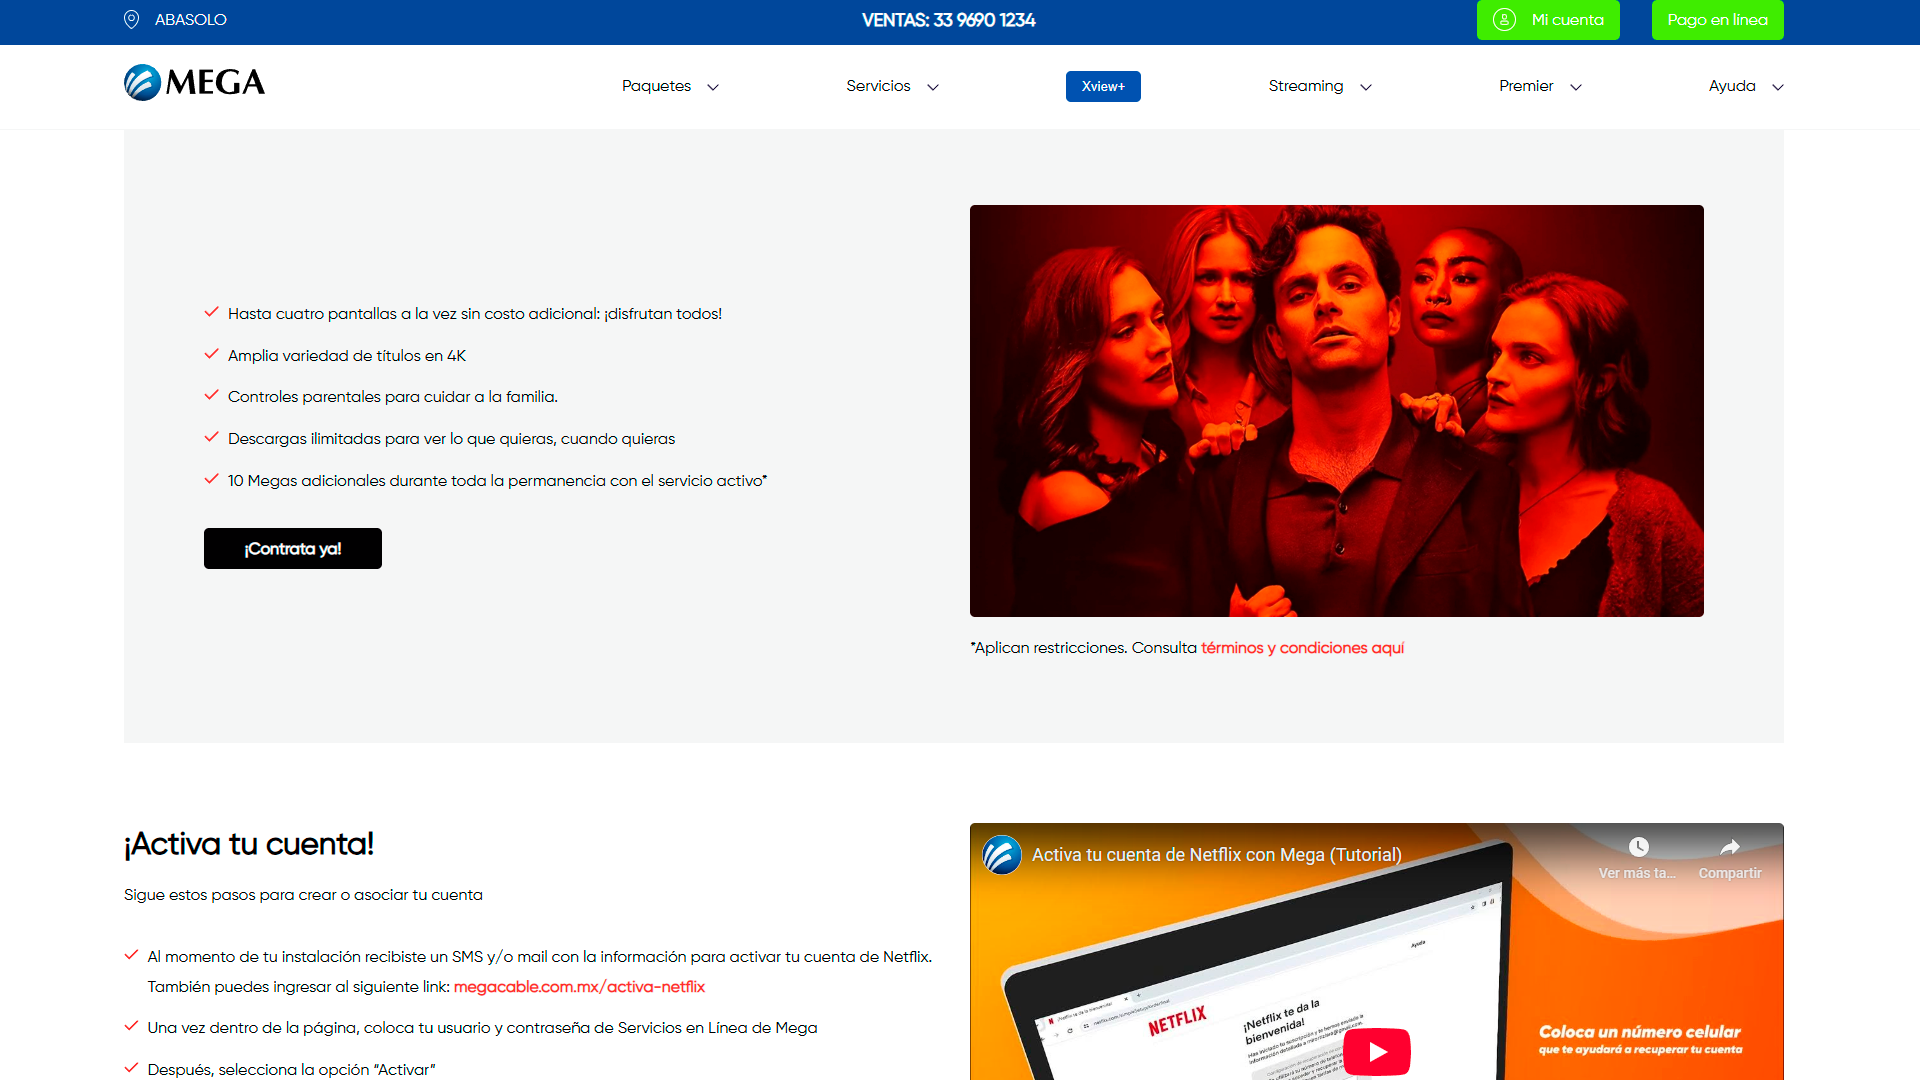This screenshot has width=1920, height=1080.
Task: Click the user profile icon in Mi cuenta
Action: coord(1504,20)
